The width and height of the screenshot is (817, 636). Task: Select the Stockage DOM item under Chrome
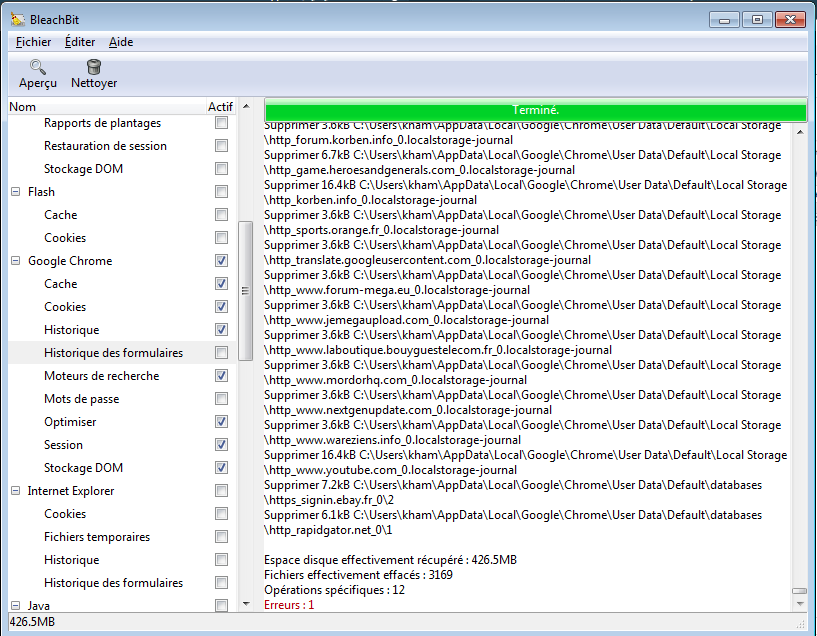coord(83,468)
